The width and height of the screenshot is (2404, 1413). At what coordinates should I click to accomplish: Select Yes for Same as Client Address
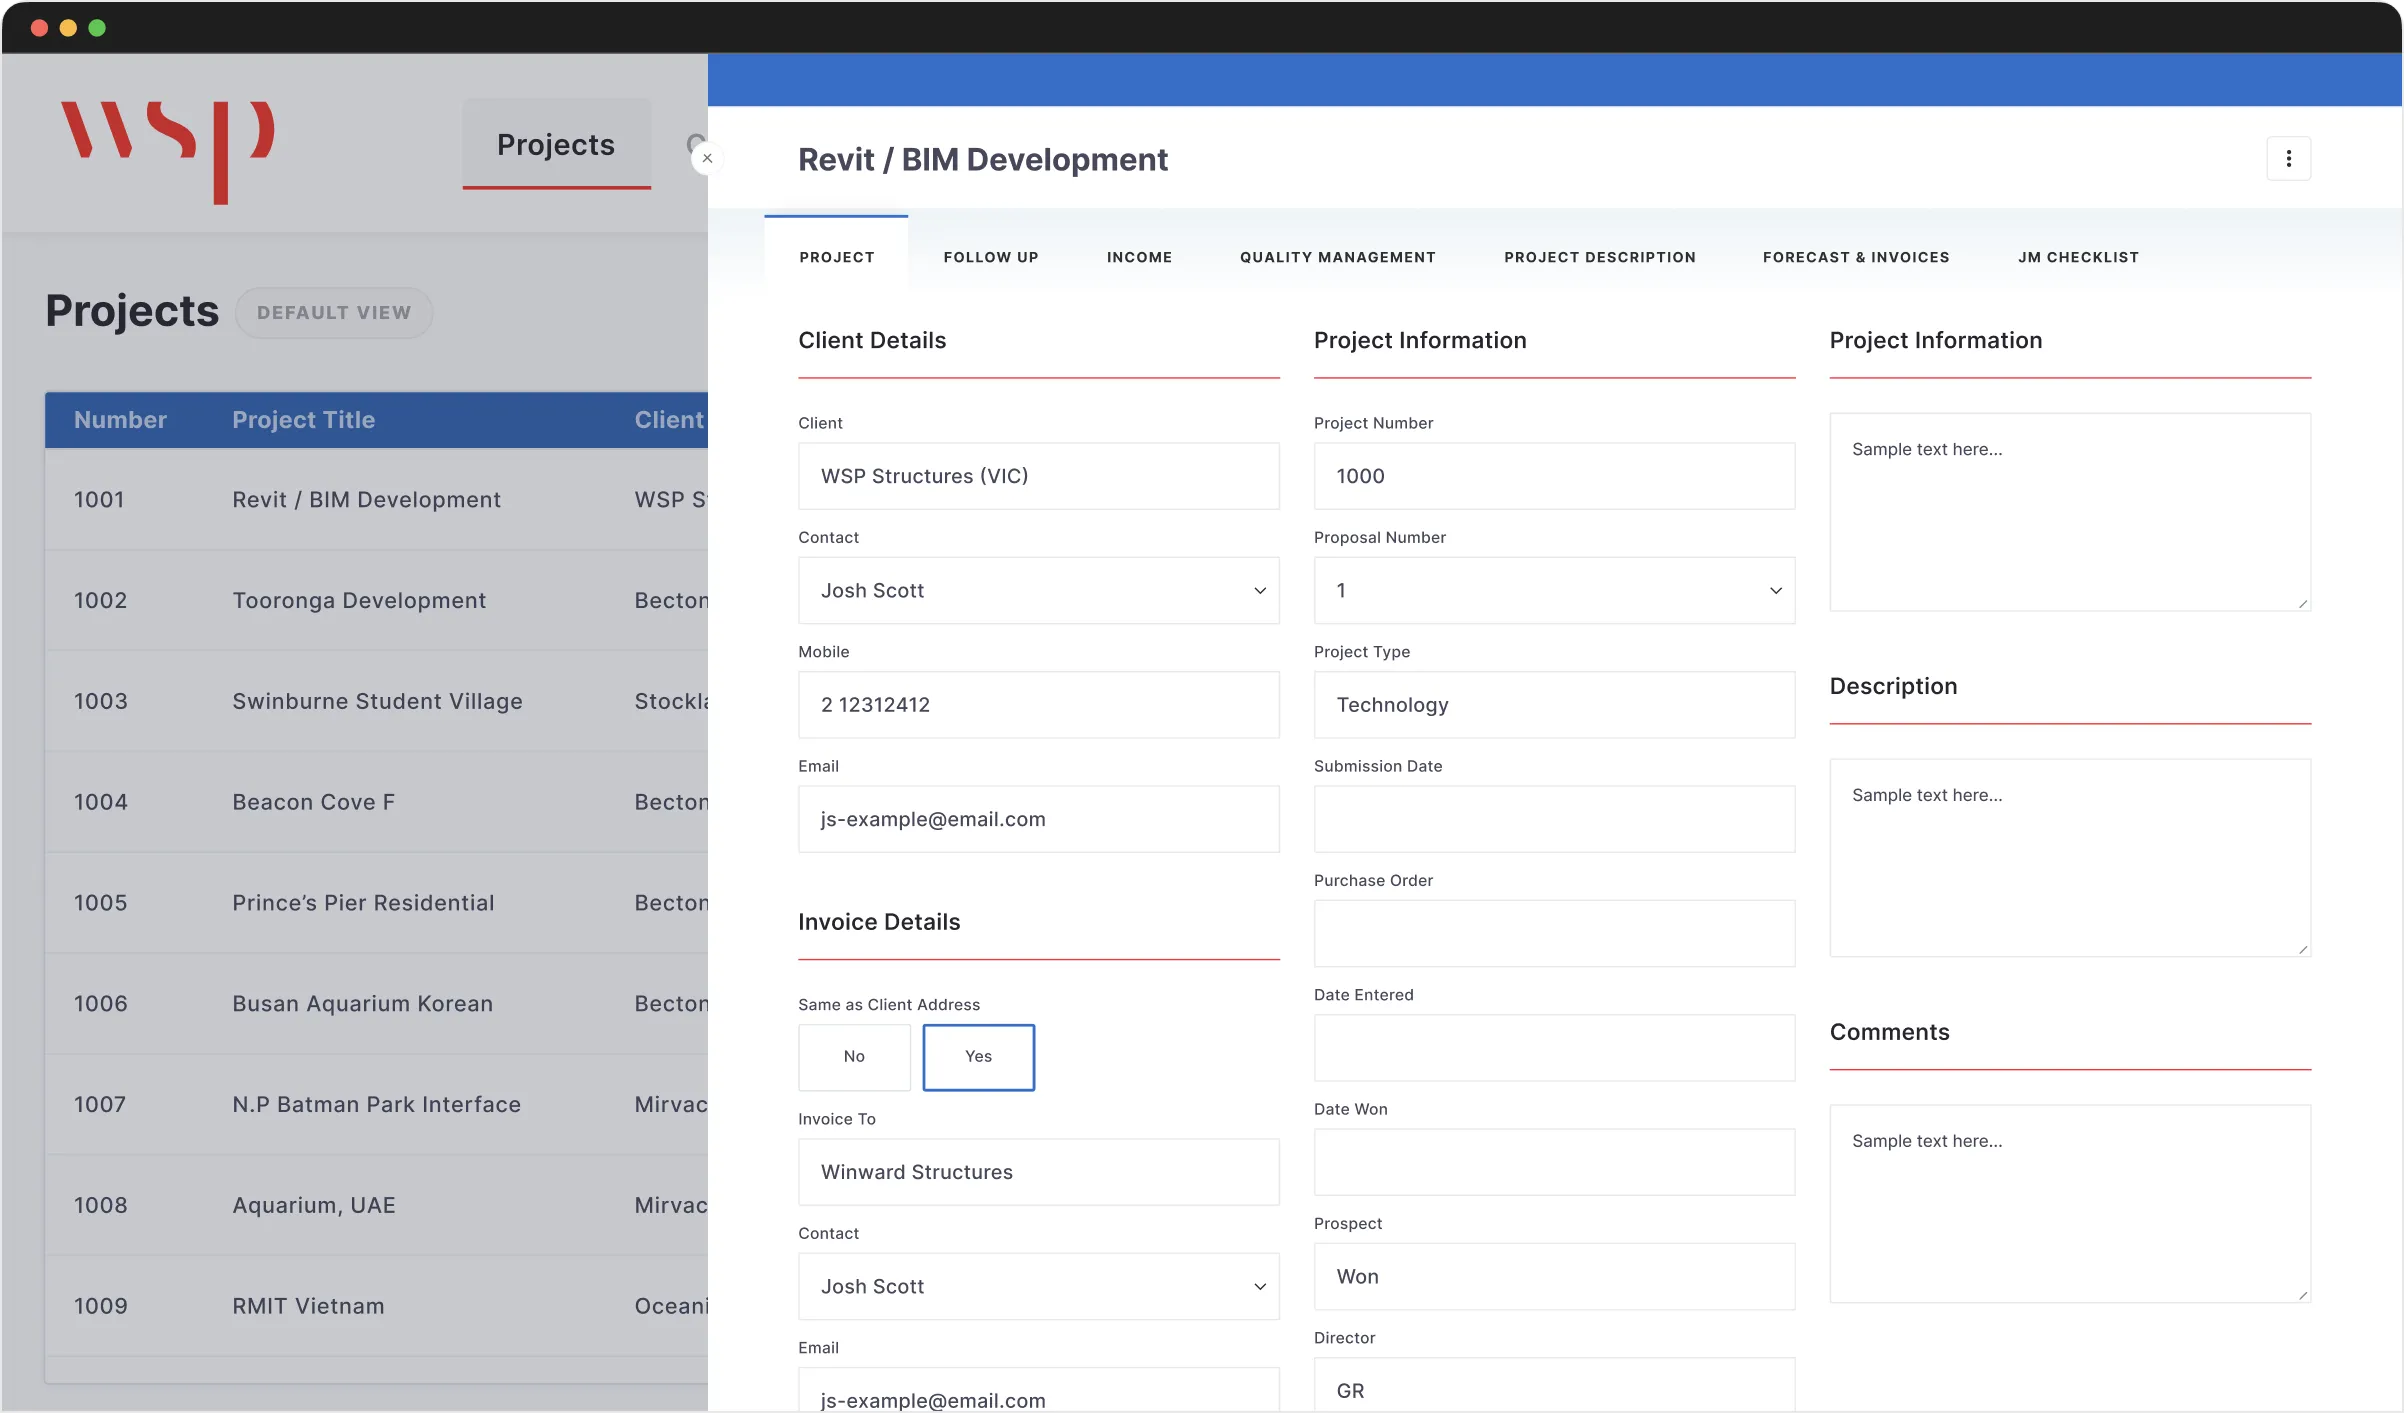(x=978, y=1057)
